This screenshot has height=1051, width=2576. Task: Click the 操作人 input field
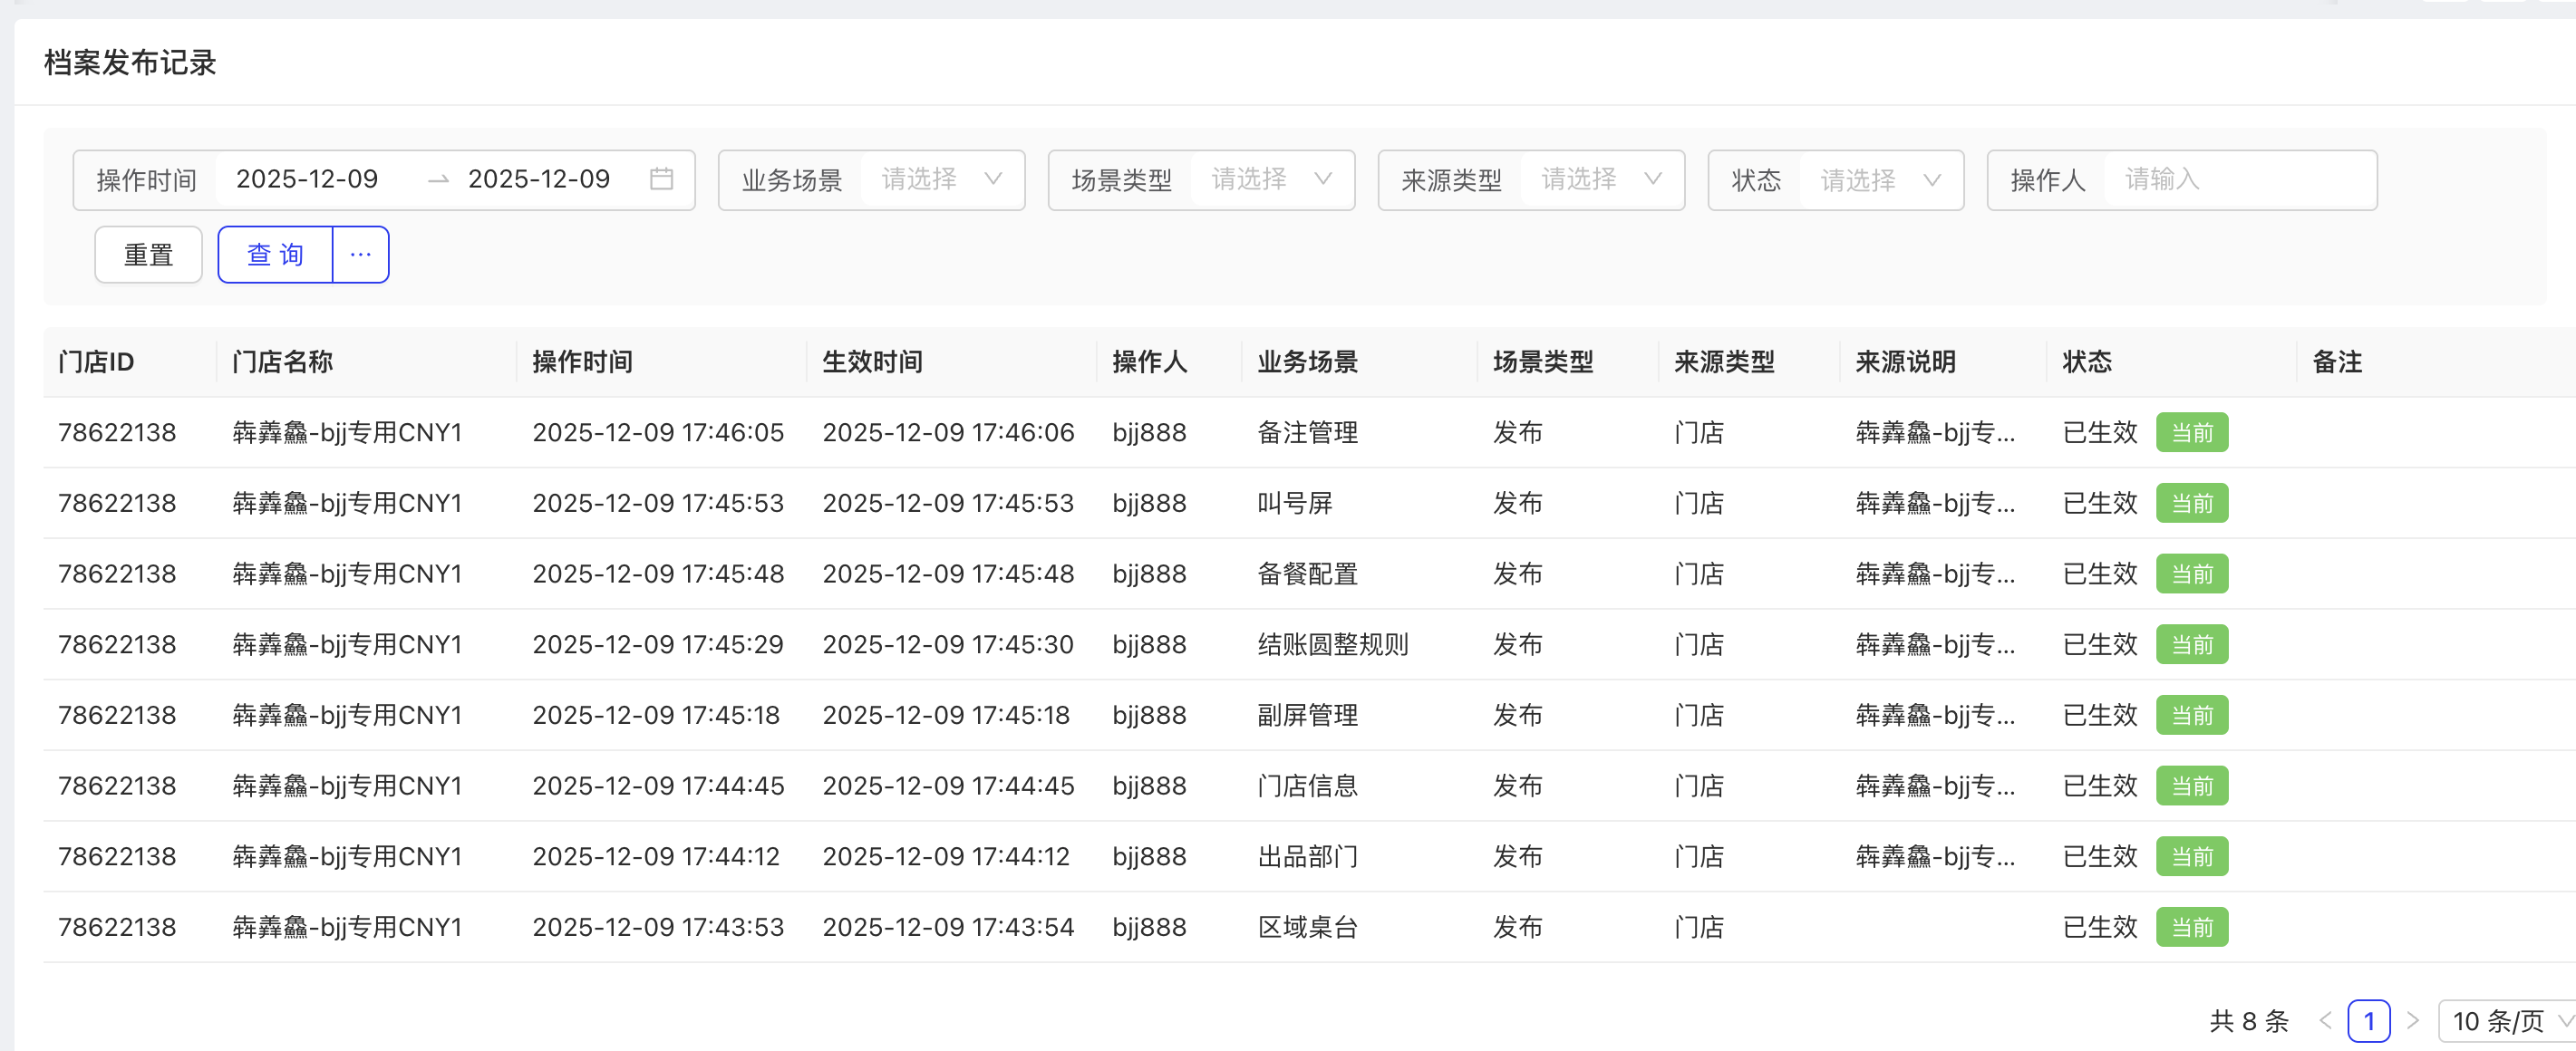2238,180
